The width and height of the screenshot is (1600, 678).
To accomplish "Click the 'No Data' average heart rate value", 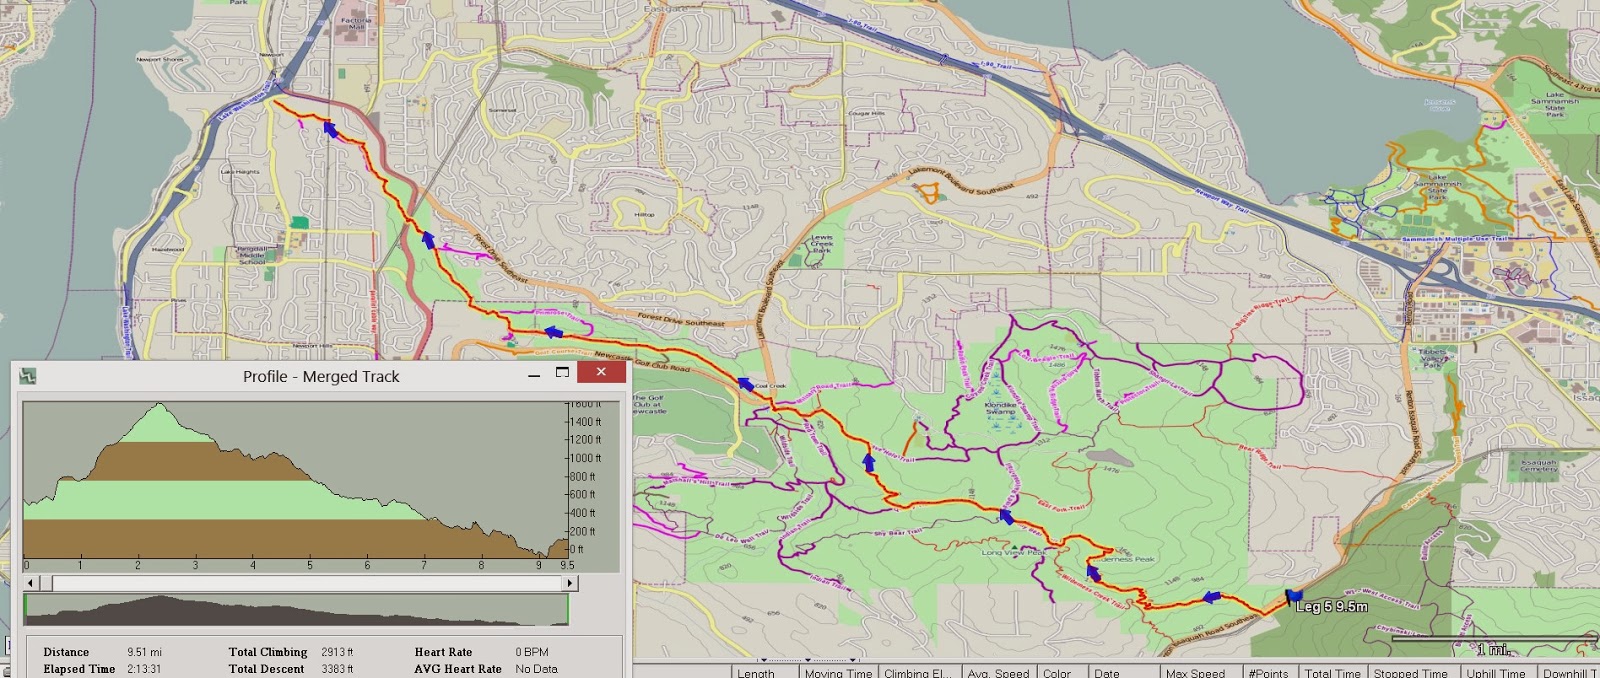I will tap(537, 669).
